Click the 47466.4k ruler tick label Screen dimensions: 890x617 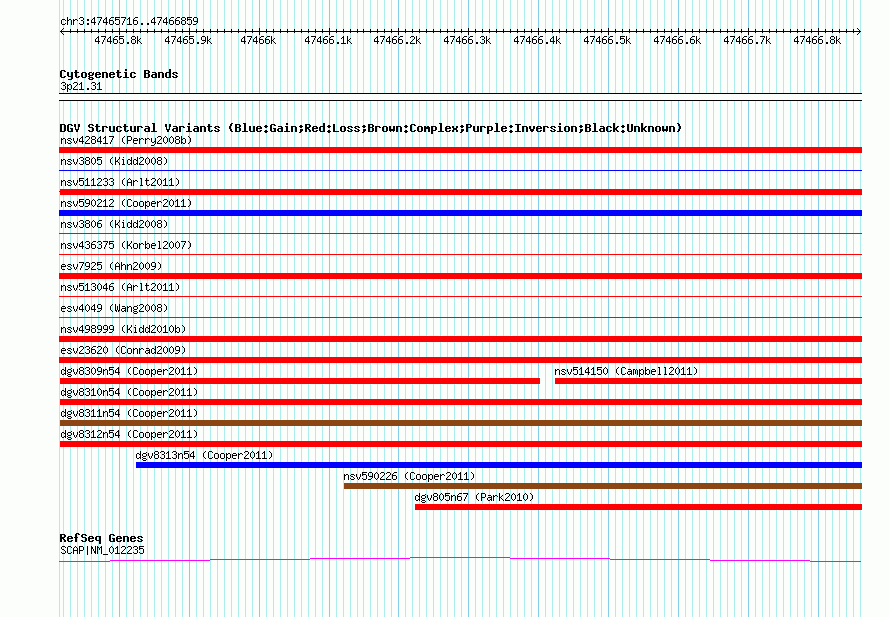[x=537, y=40]
